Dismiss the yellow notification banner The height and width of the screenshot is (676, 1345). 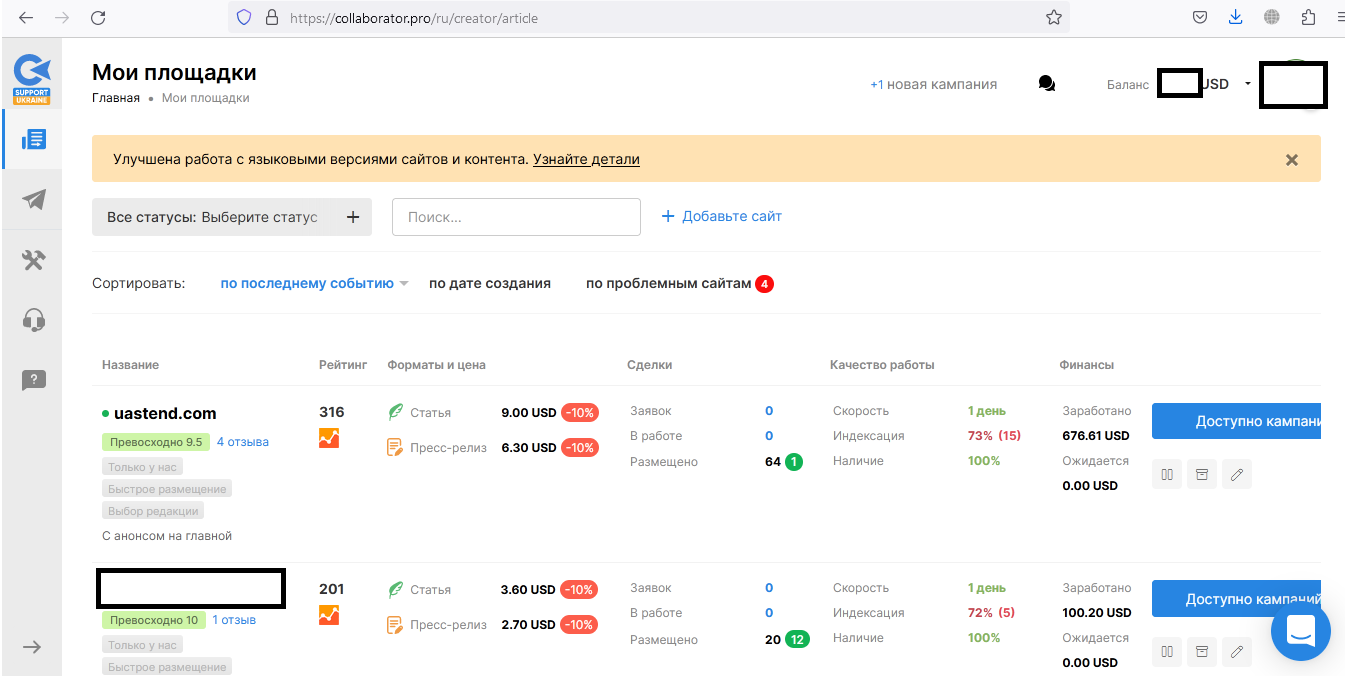click(x=1292, y=160)
